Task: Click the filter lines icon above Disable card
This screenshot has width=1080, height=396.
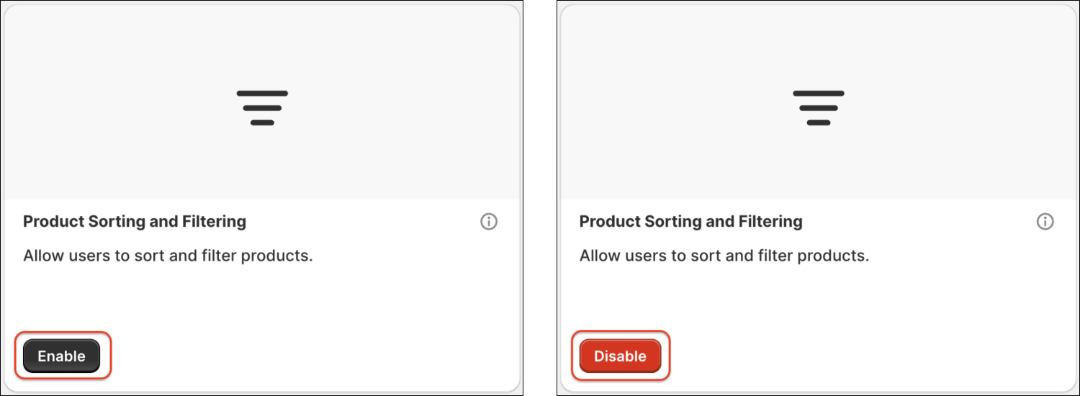Action: pos(818,107)
